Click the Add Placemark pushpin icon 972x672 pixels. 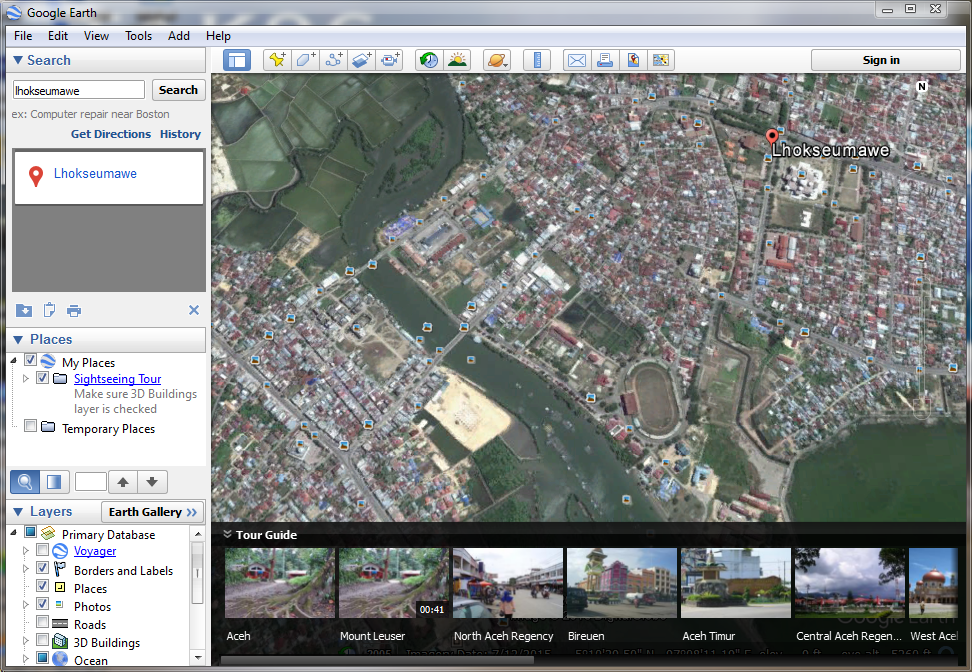click(x=276, y=60)
